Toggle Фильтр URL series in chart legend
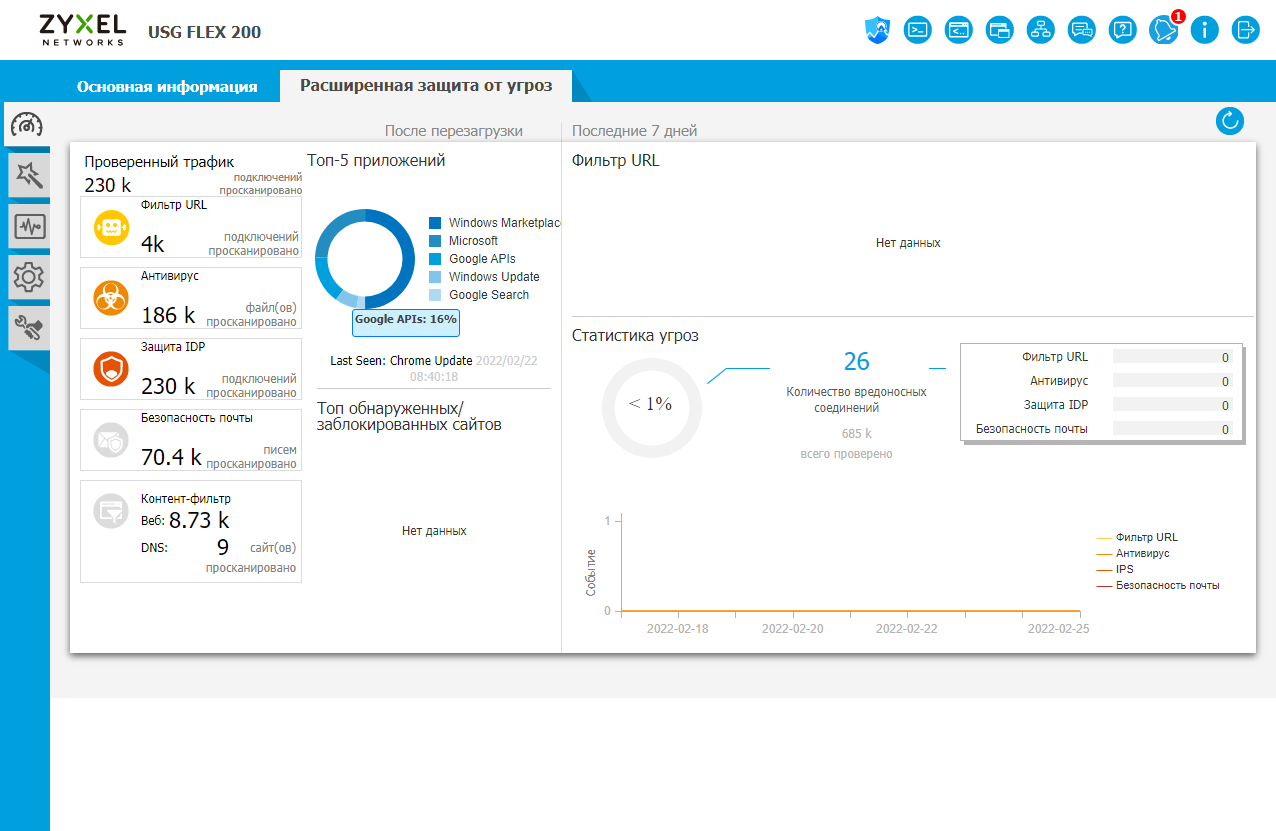The width and height of the screenshot is (1276, 831). (1137, 537)
